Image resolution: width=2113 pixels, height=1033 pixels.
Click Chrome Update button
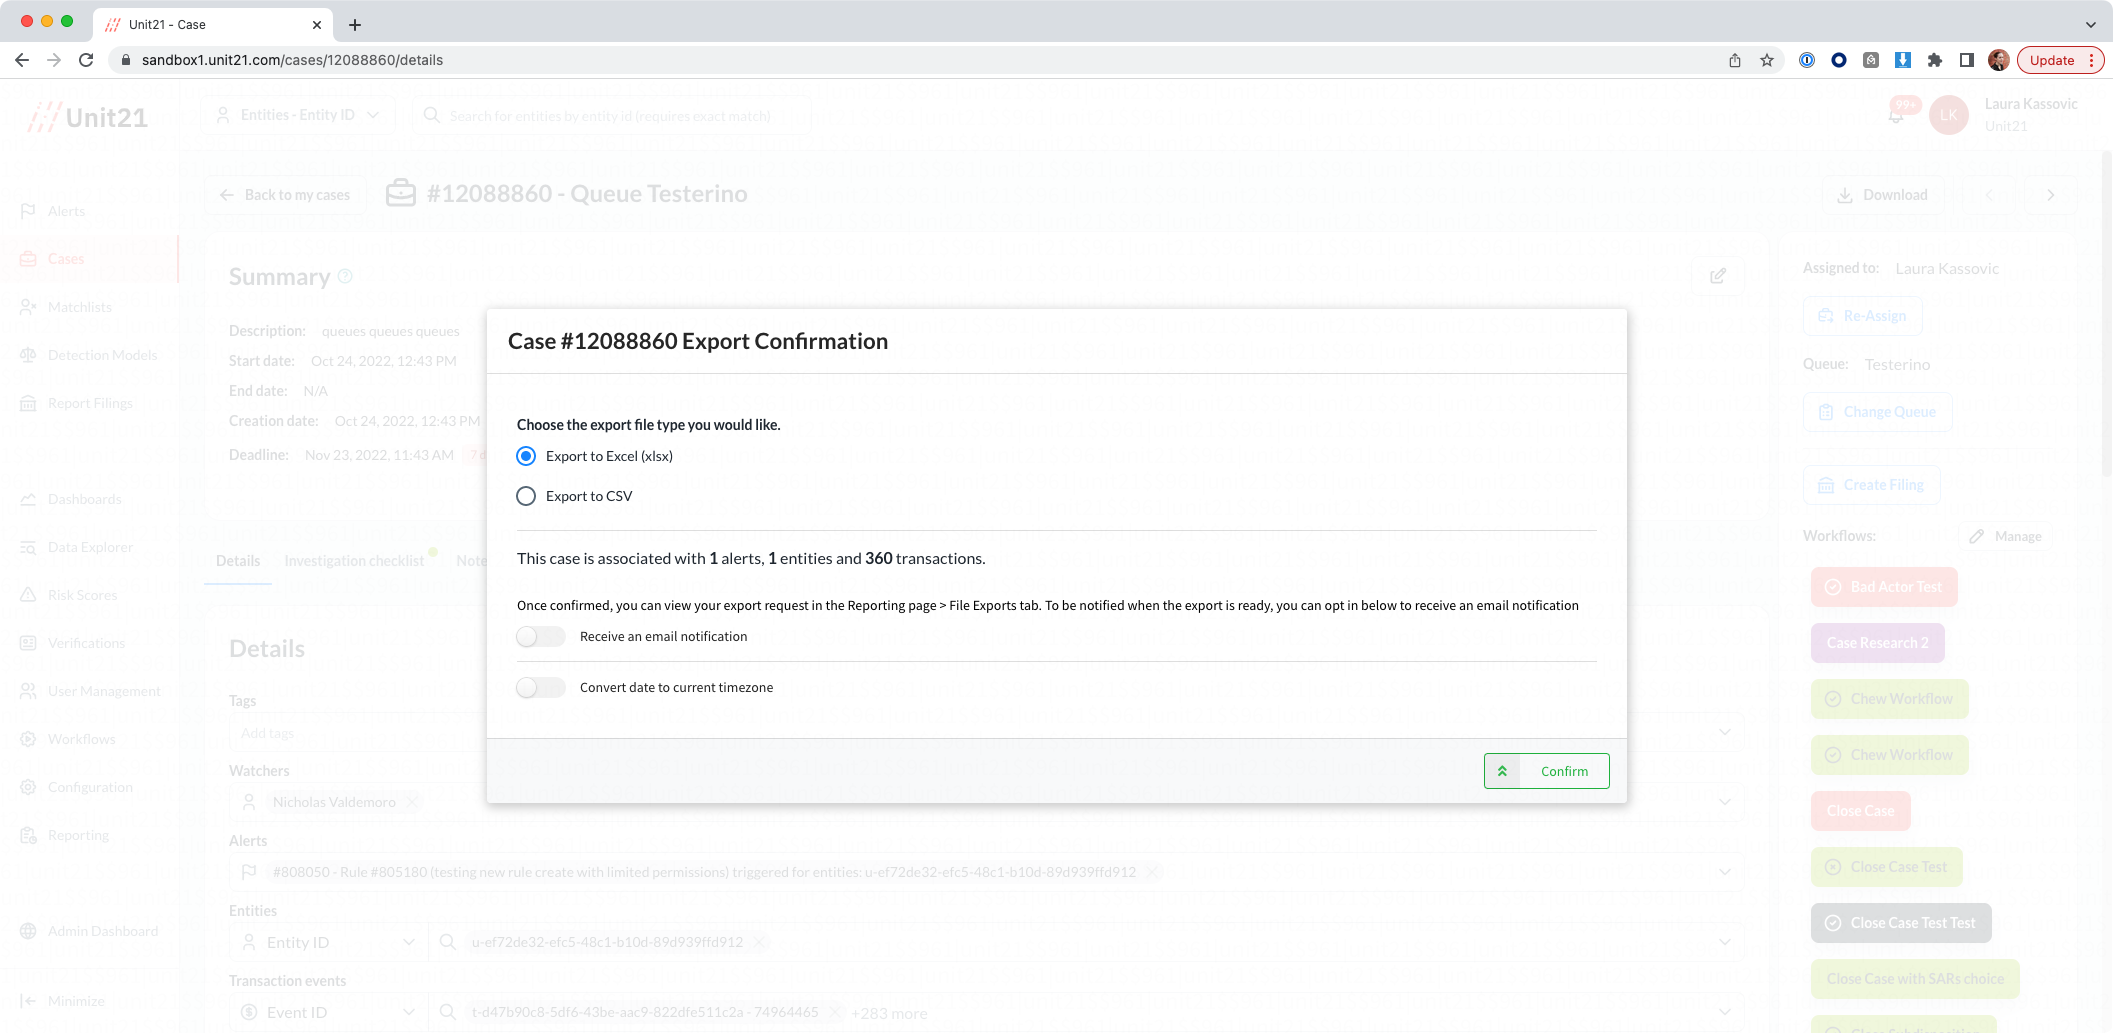(x=2060, y=60)
